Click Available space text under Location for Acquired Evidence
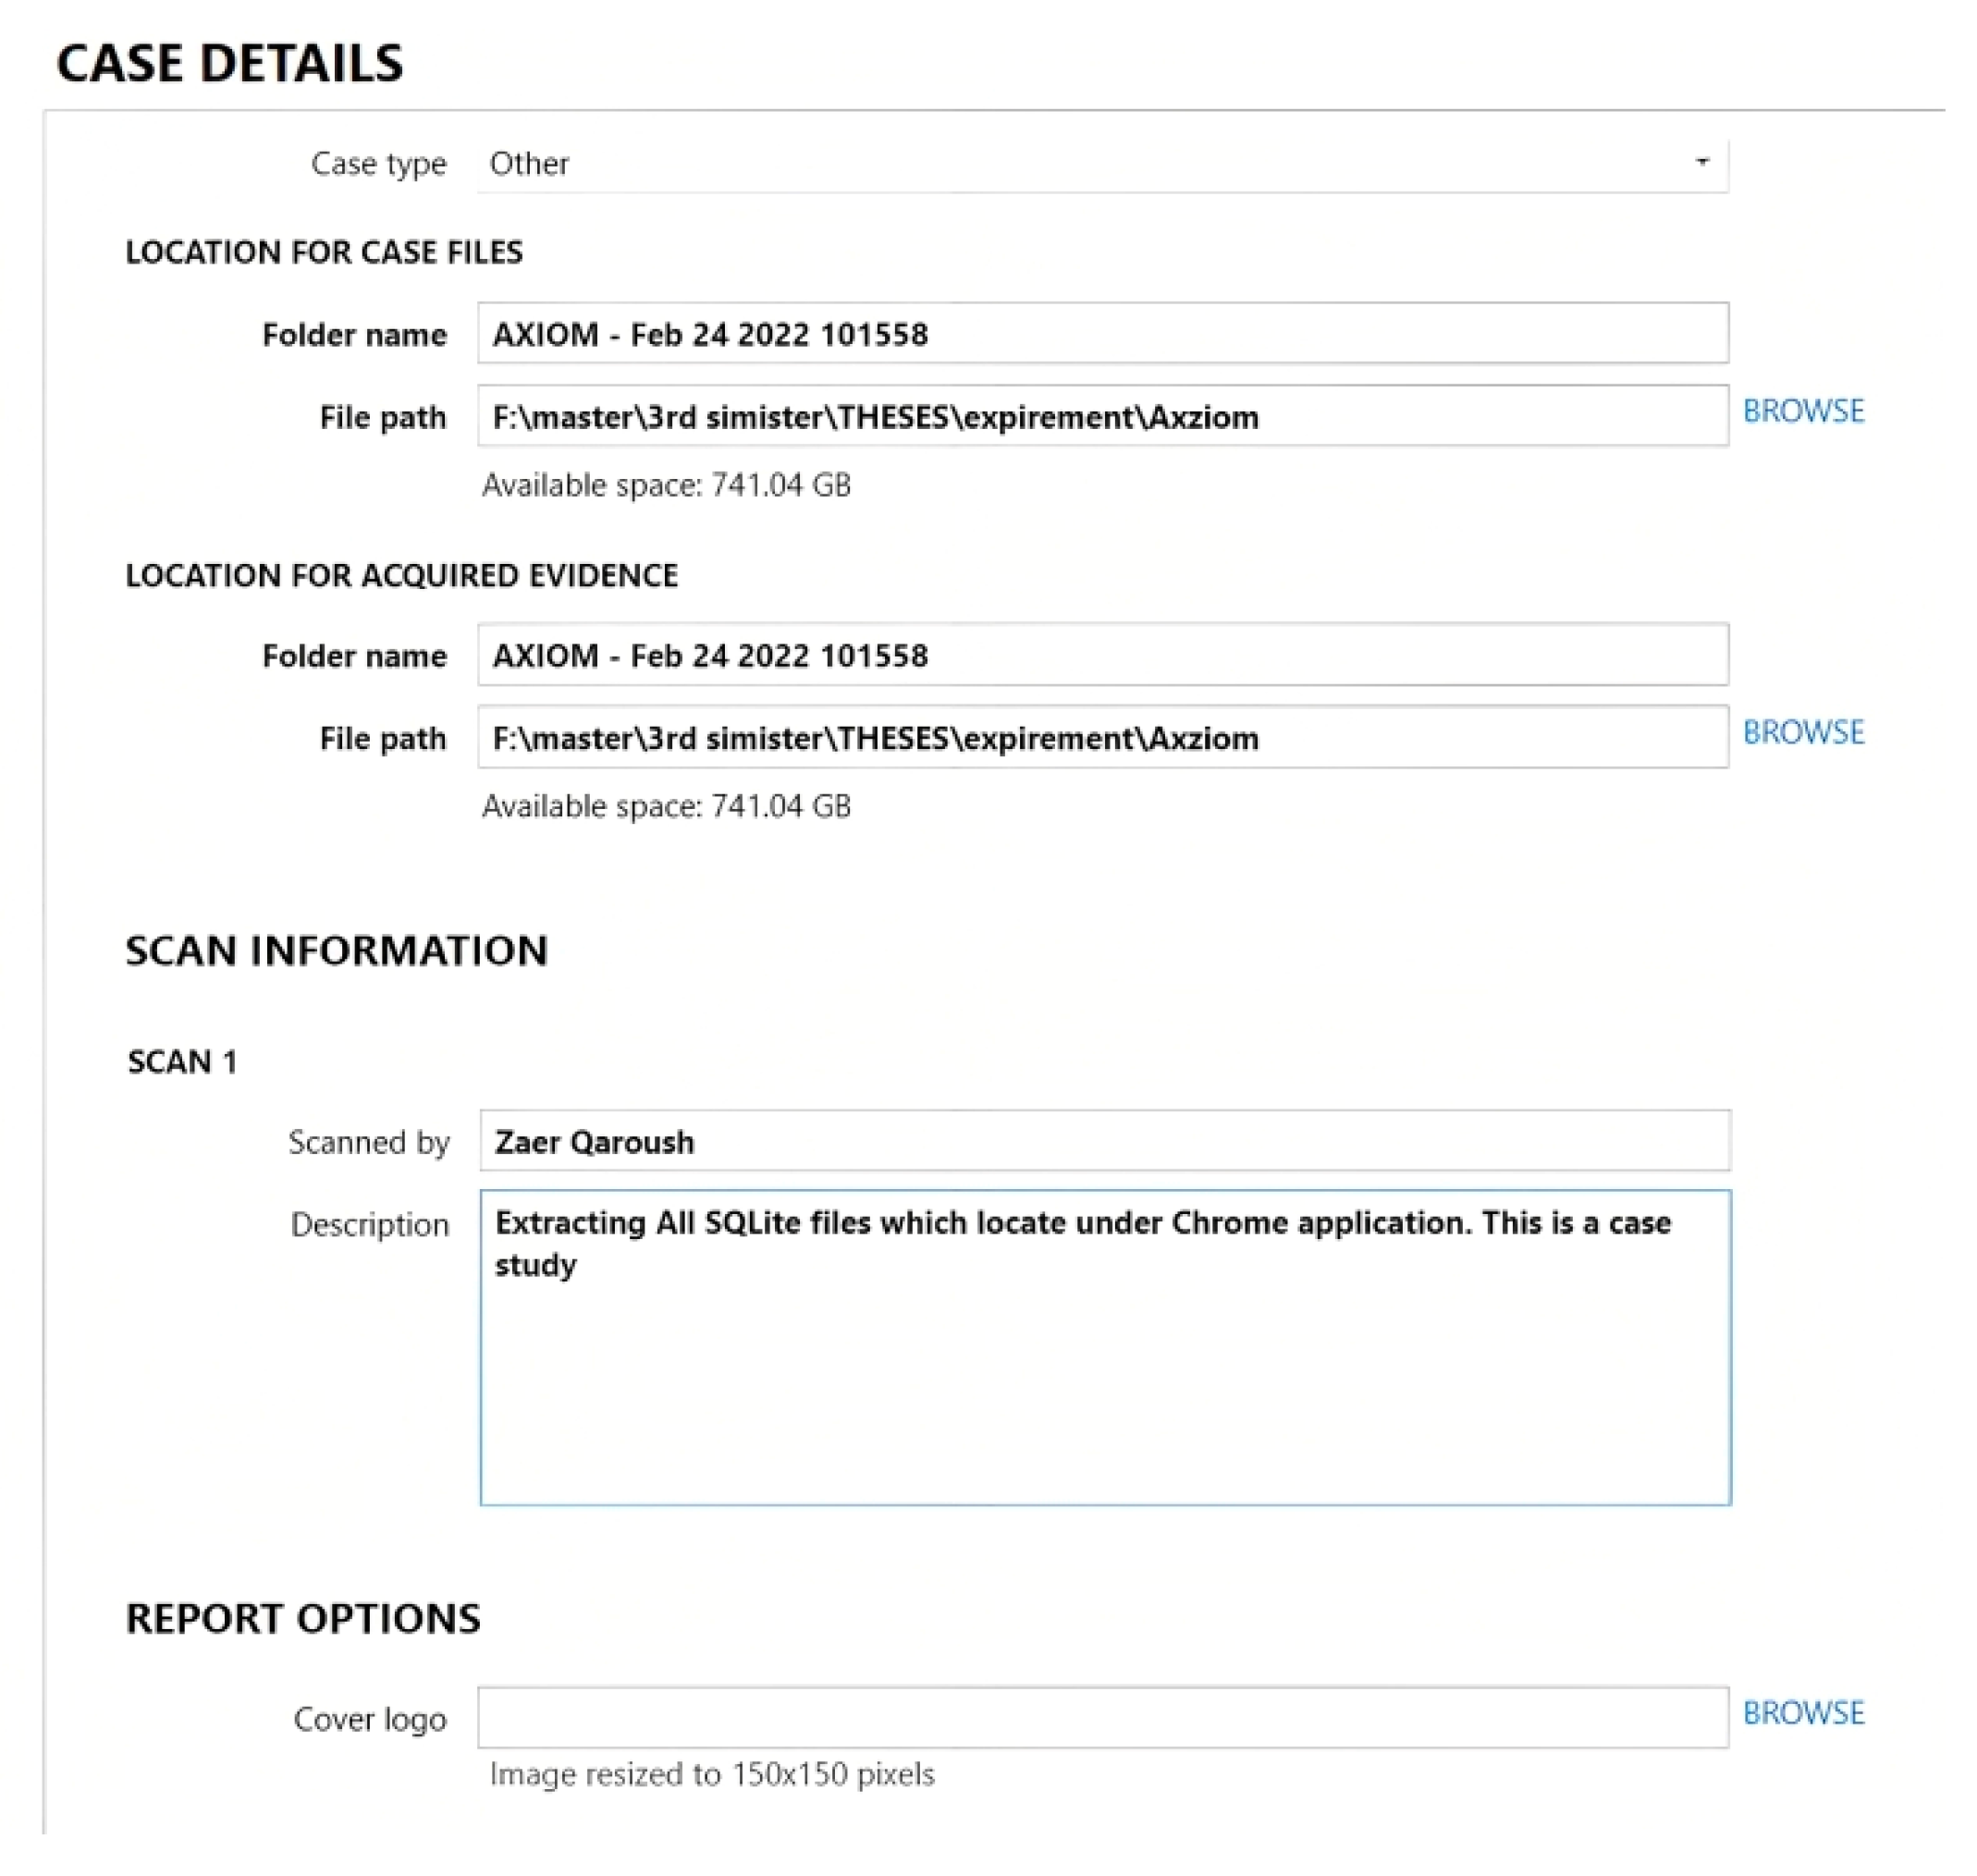Screen dimensions: 1977x1876 (x=666, y=806)
